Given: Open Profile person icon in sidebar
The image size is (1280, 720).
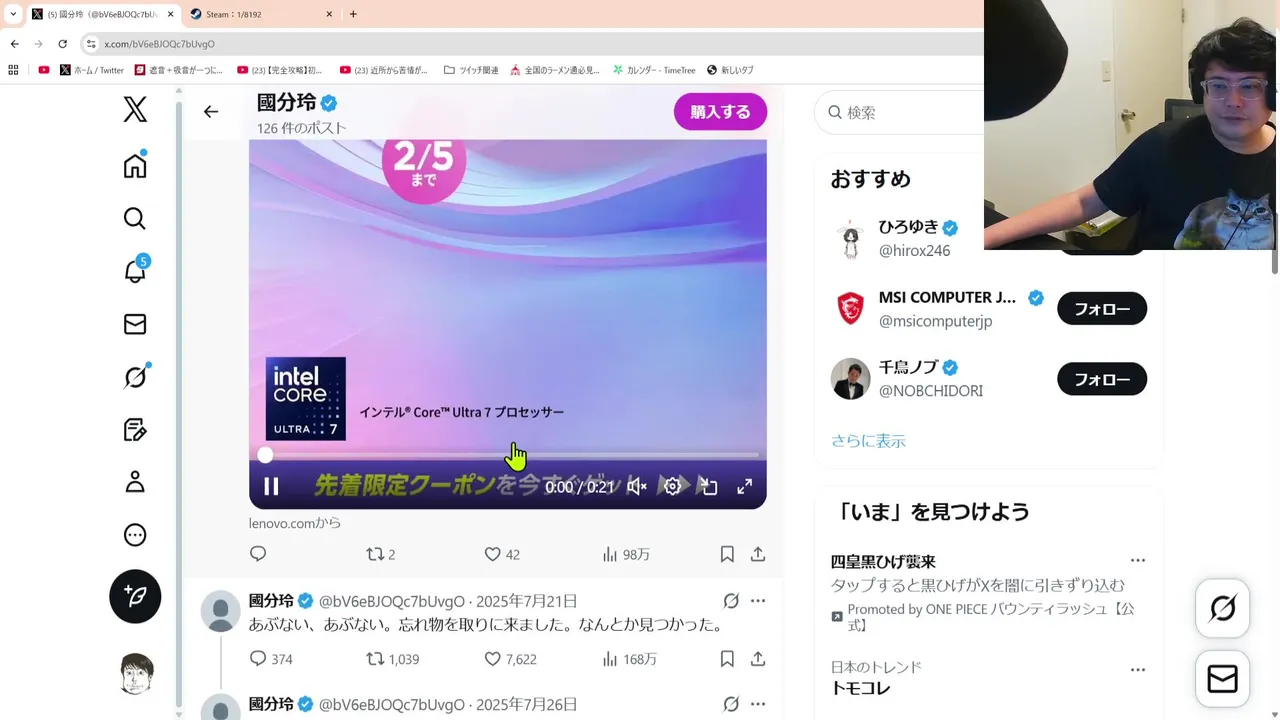Looking at the screenshot, I should [135, 482].
